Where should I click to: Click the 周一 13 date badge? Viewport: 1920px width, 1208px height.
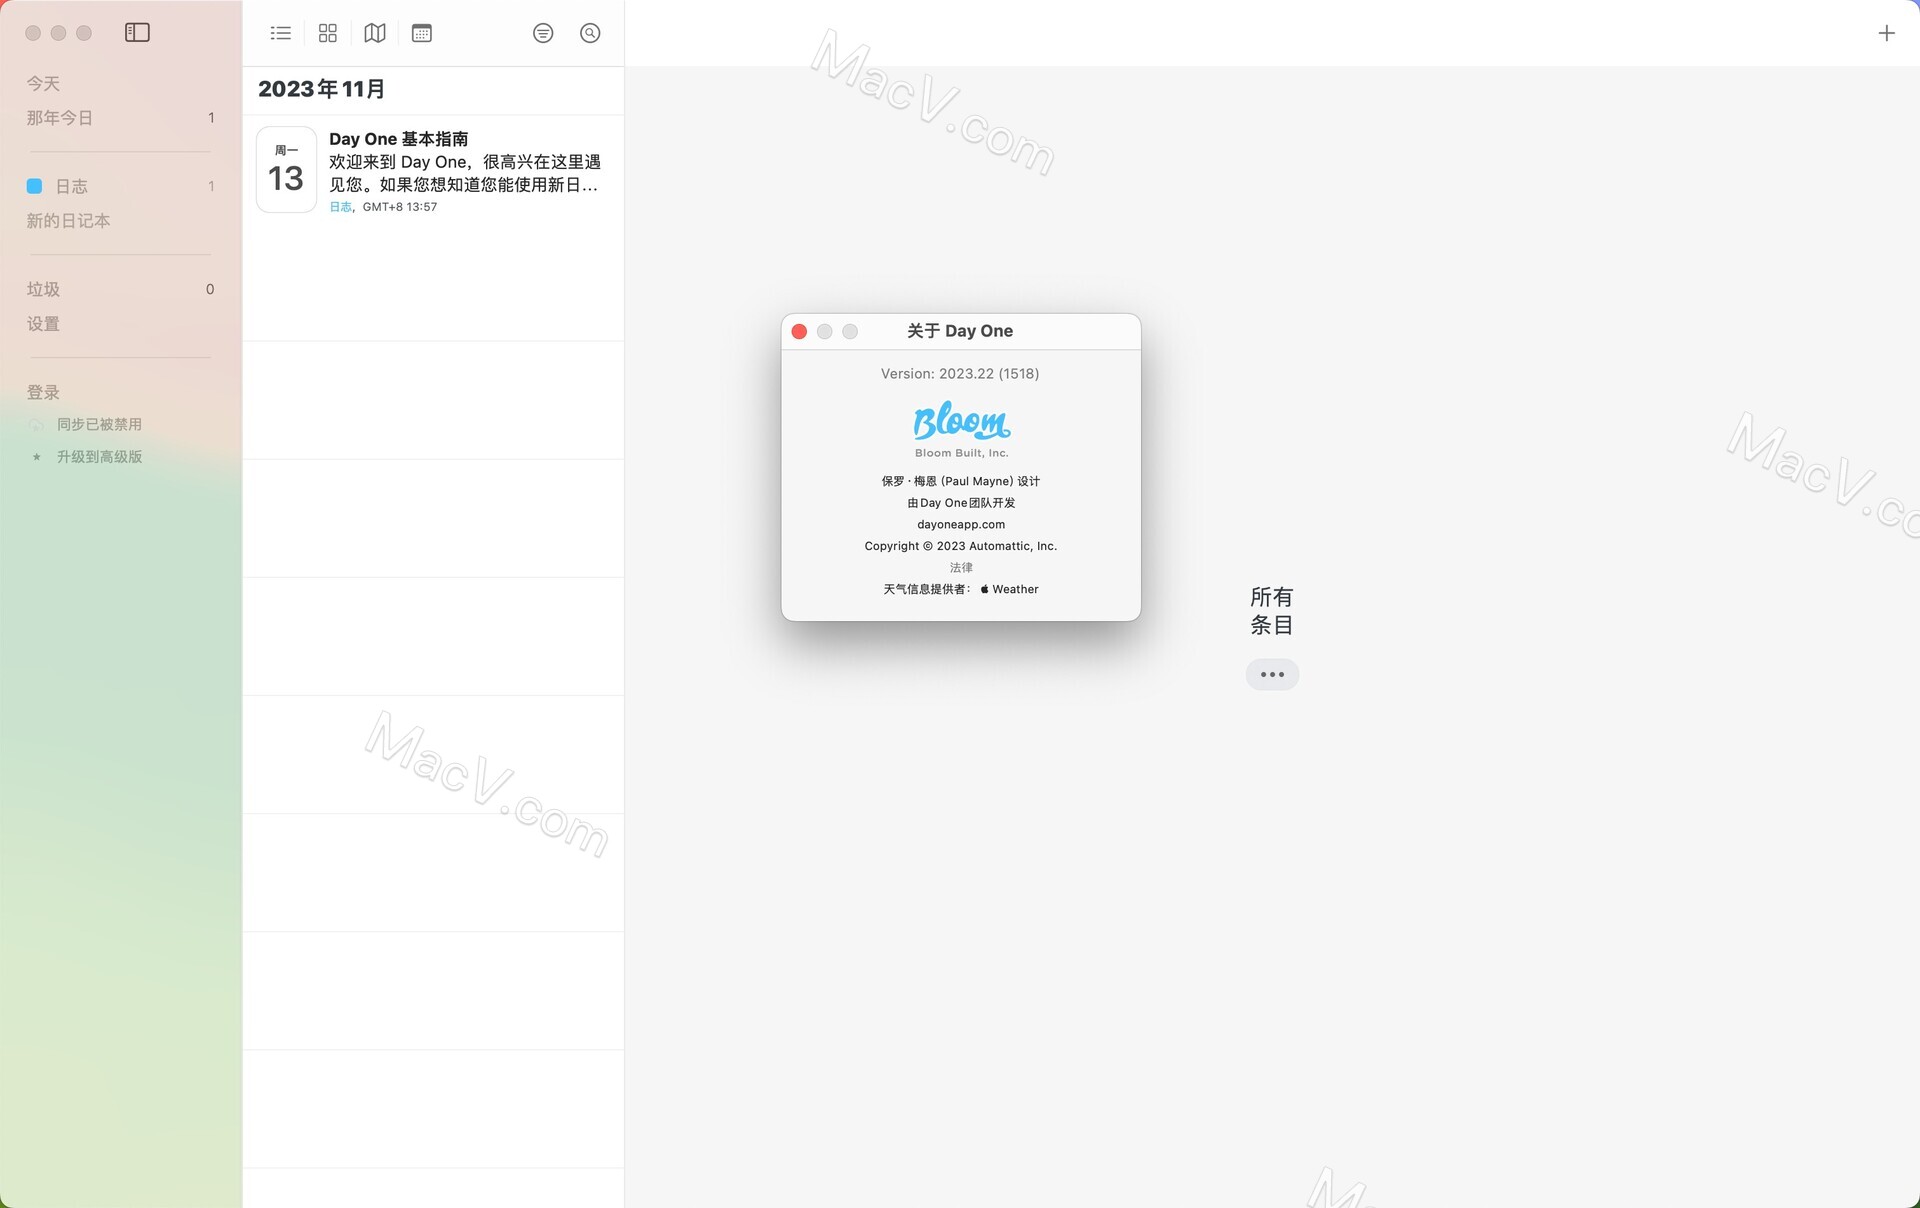[286, 169]
